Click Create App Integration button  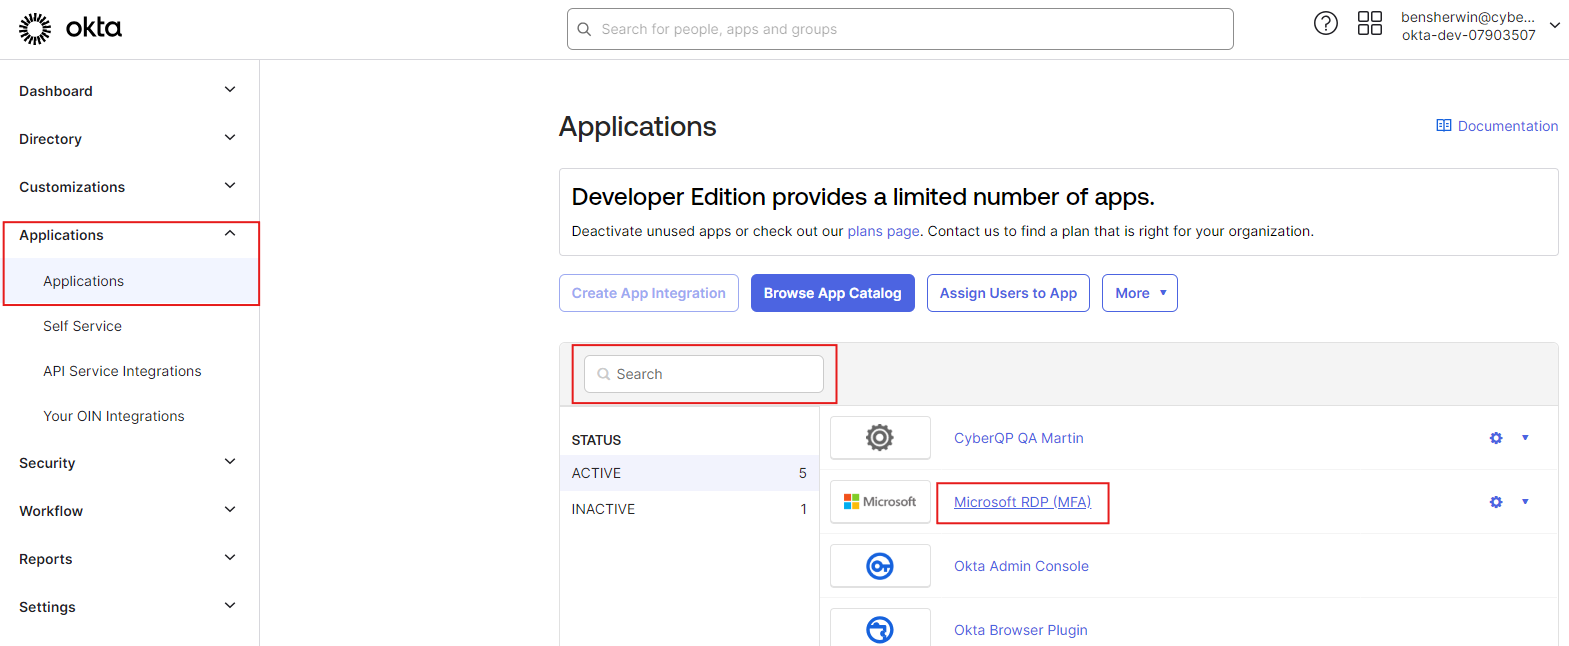[649, 293]
